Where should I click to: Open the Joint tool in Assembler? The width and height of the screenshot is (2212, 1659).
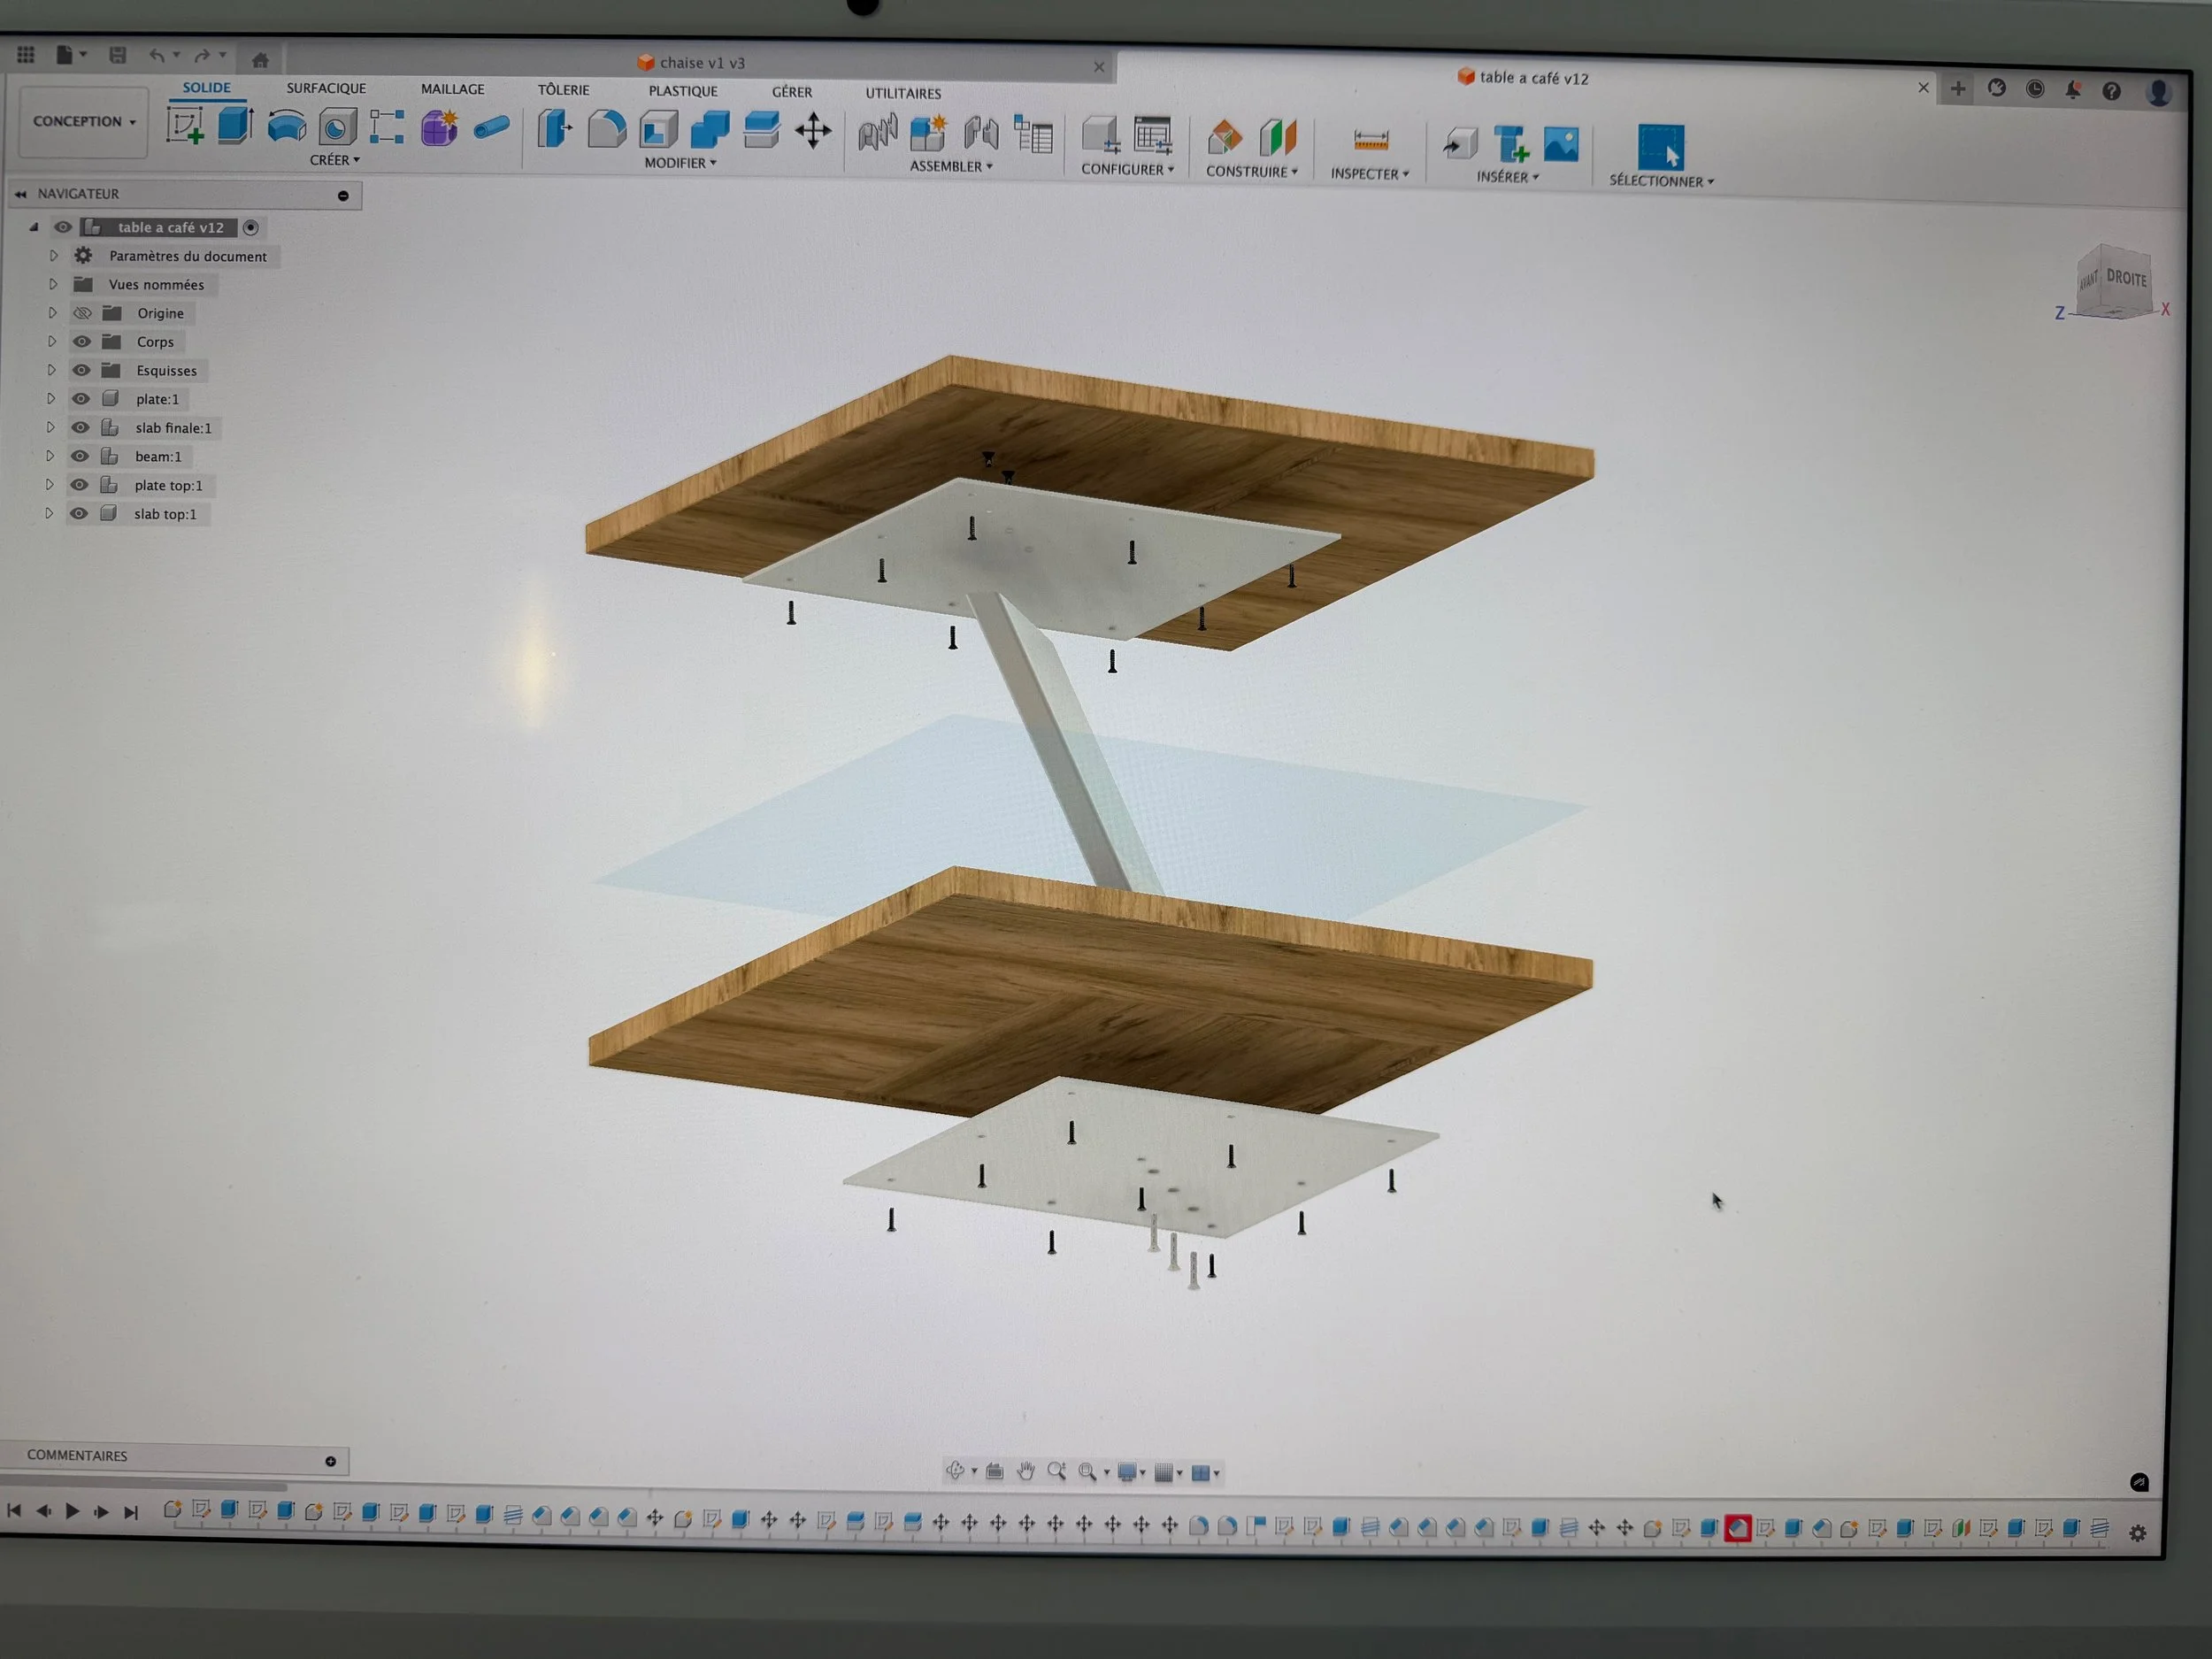(x=981, y=133)
